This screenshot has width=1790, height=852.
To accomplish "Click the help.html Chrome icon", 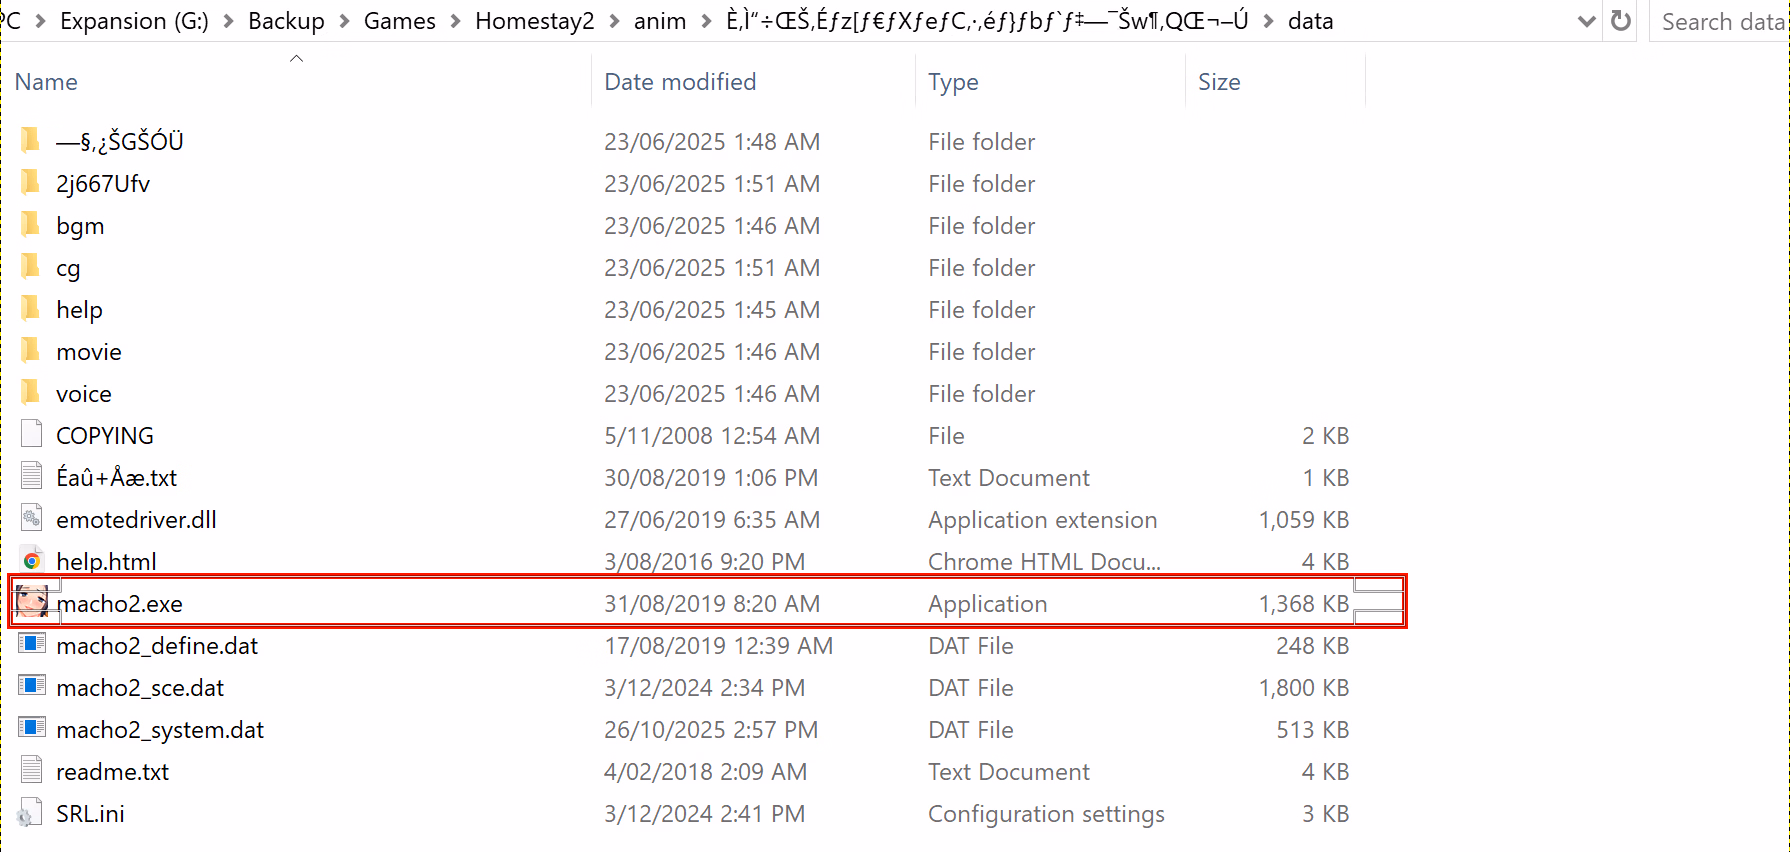I will tap(32, 561).
